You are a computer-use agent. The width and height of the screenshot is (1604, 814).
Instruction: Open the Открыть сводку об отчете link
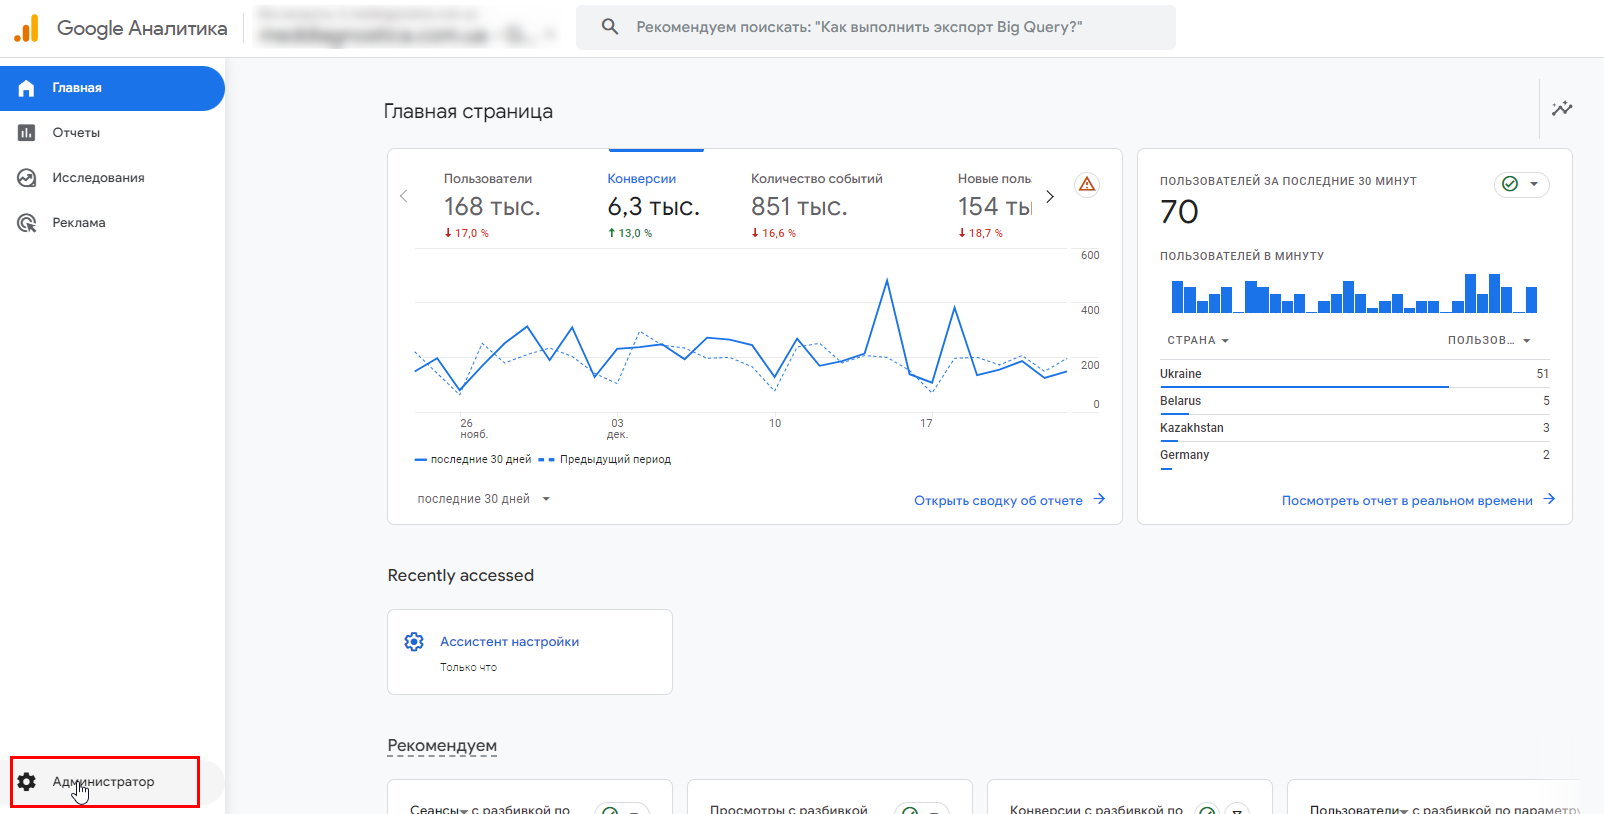pyautogui.click(x=998, y=501)
